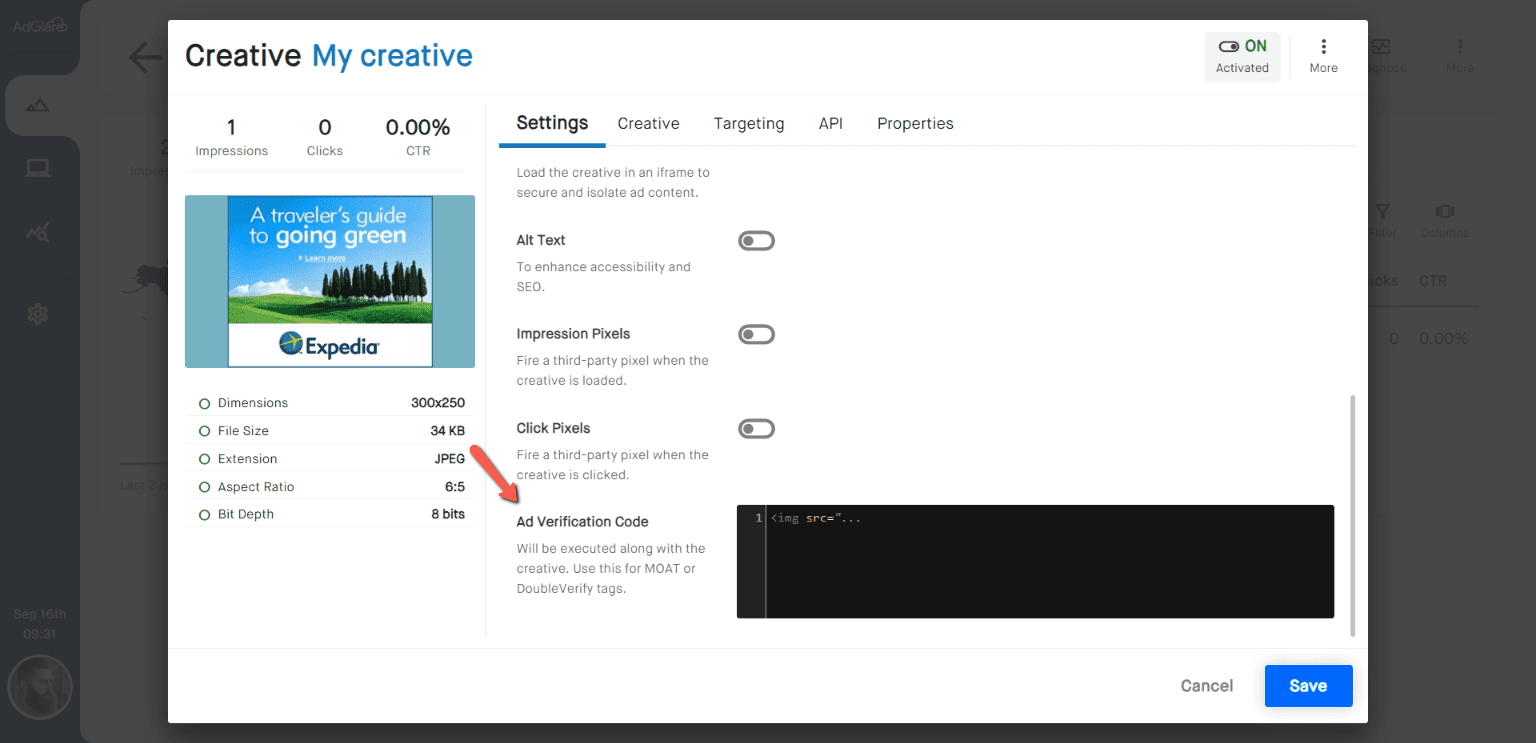The image size is (1536, 743).
Task: Enable the Alt Text option
Action: click(x=756, y=240)
